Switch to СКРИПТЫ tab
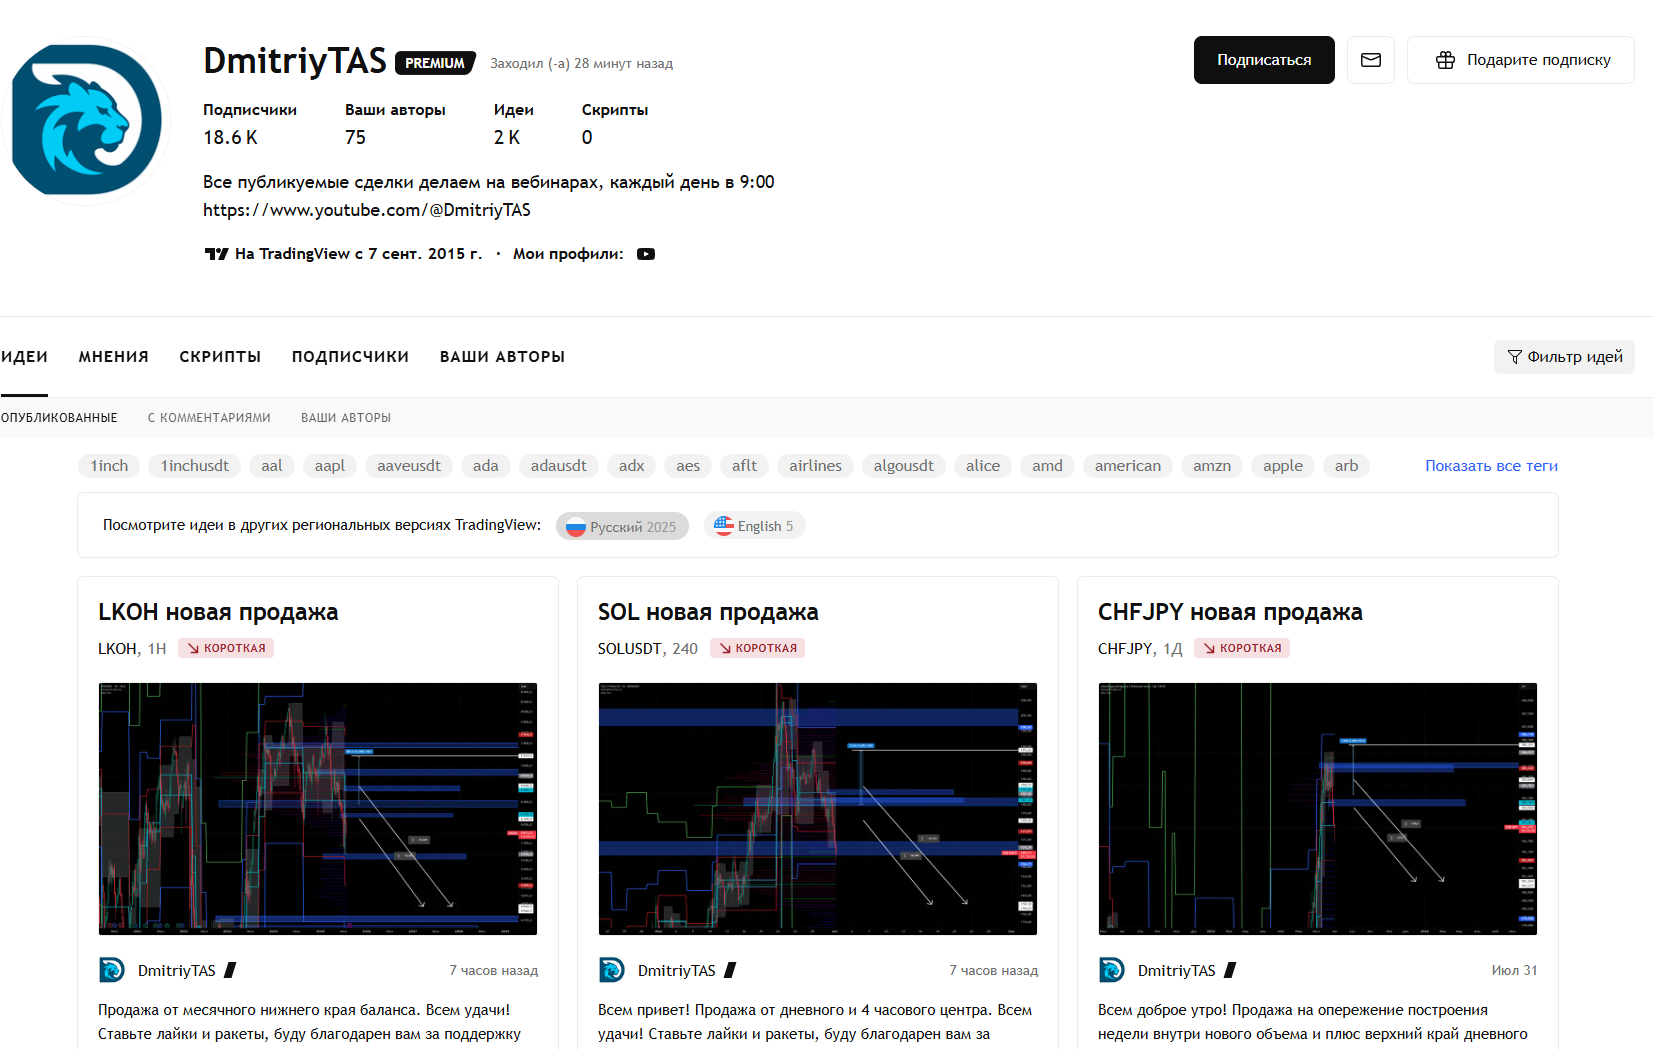The height and width of the screenshot is (1050, 1653). (x=220, y=357)
